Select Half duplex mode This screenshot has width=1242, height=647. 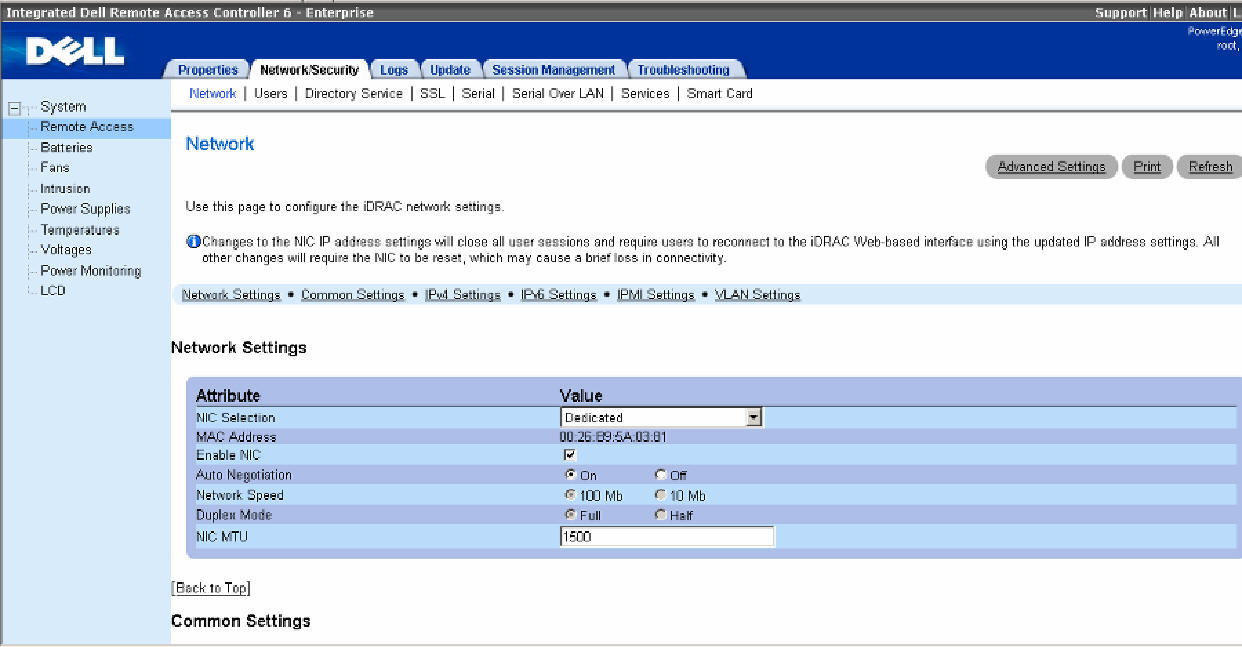click(660, 515)
